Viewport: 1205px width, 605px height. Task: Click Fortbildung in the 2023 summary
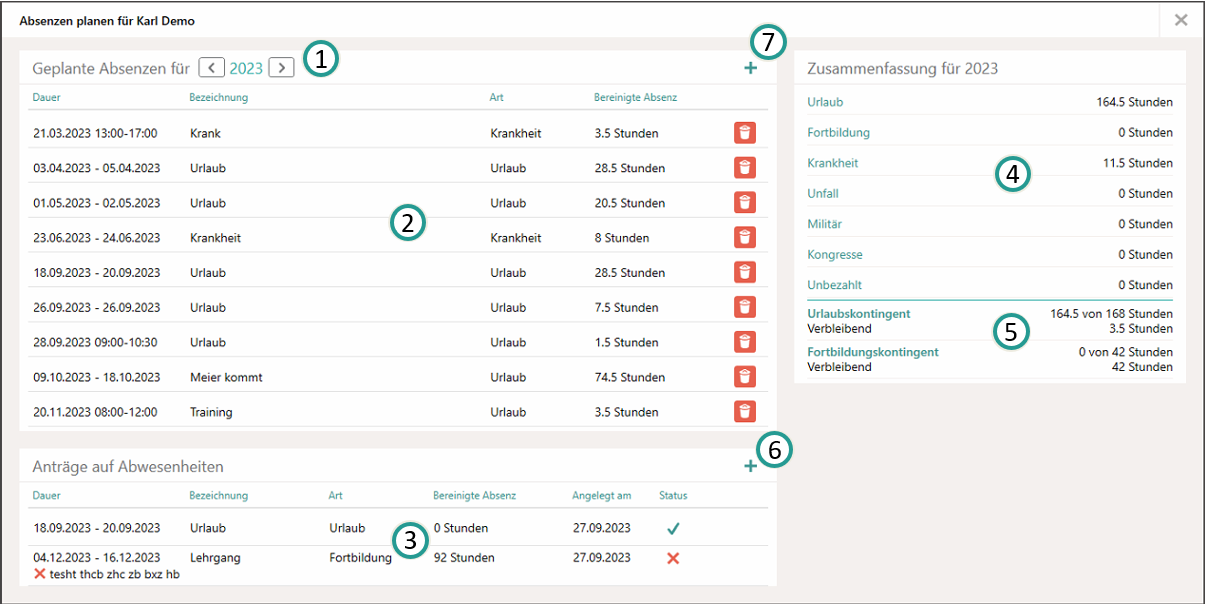pos(838,132)
